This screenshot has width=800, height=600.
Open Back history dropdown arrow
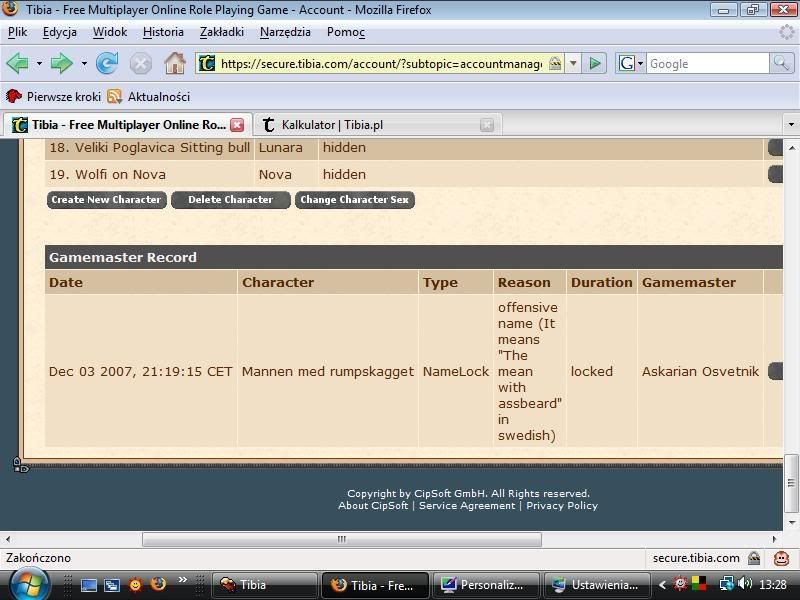pyautogui.click(x=39, y=64)
